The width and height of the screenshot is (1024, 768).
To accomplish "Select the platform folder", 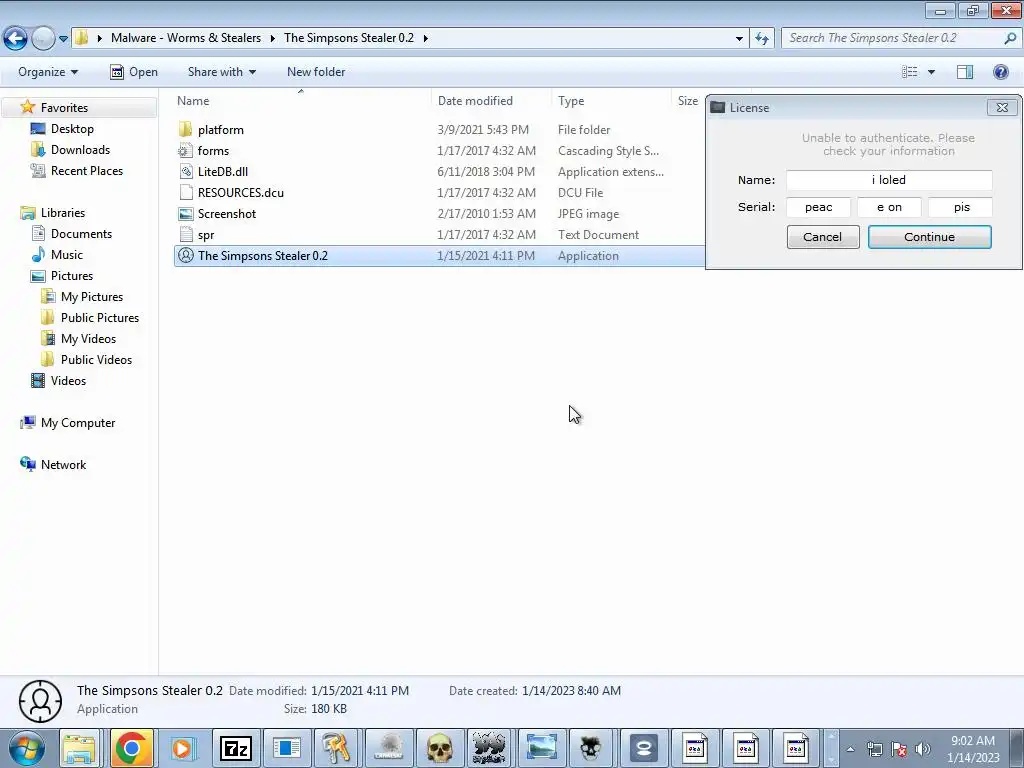I will (221, 130).
